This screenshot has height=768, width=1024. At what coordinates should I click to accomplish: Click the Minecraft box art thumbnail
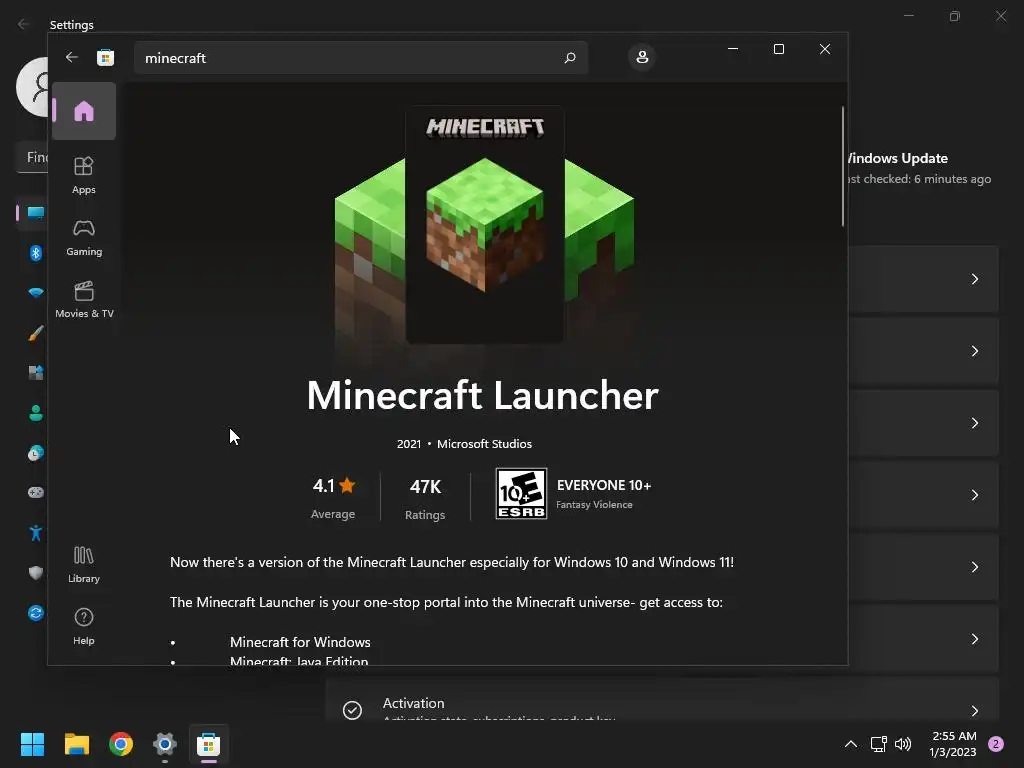click(x=485, y=224)
